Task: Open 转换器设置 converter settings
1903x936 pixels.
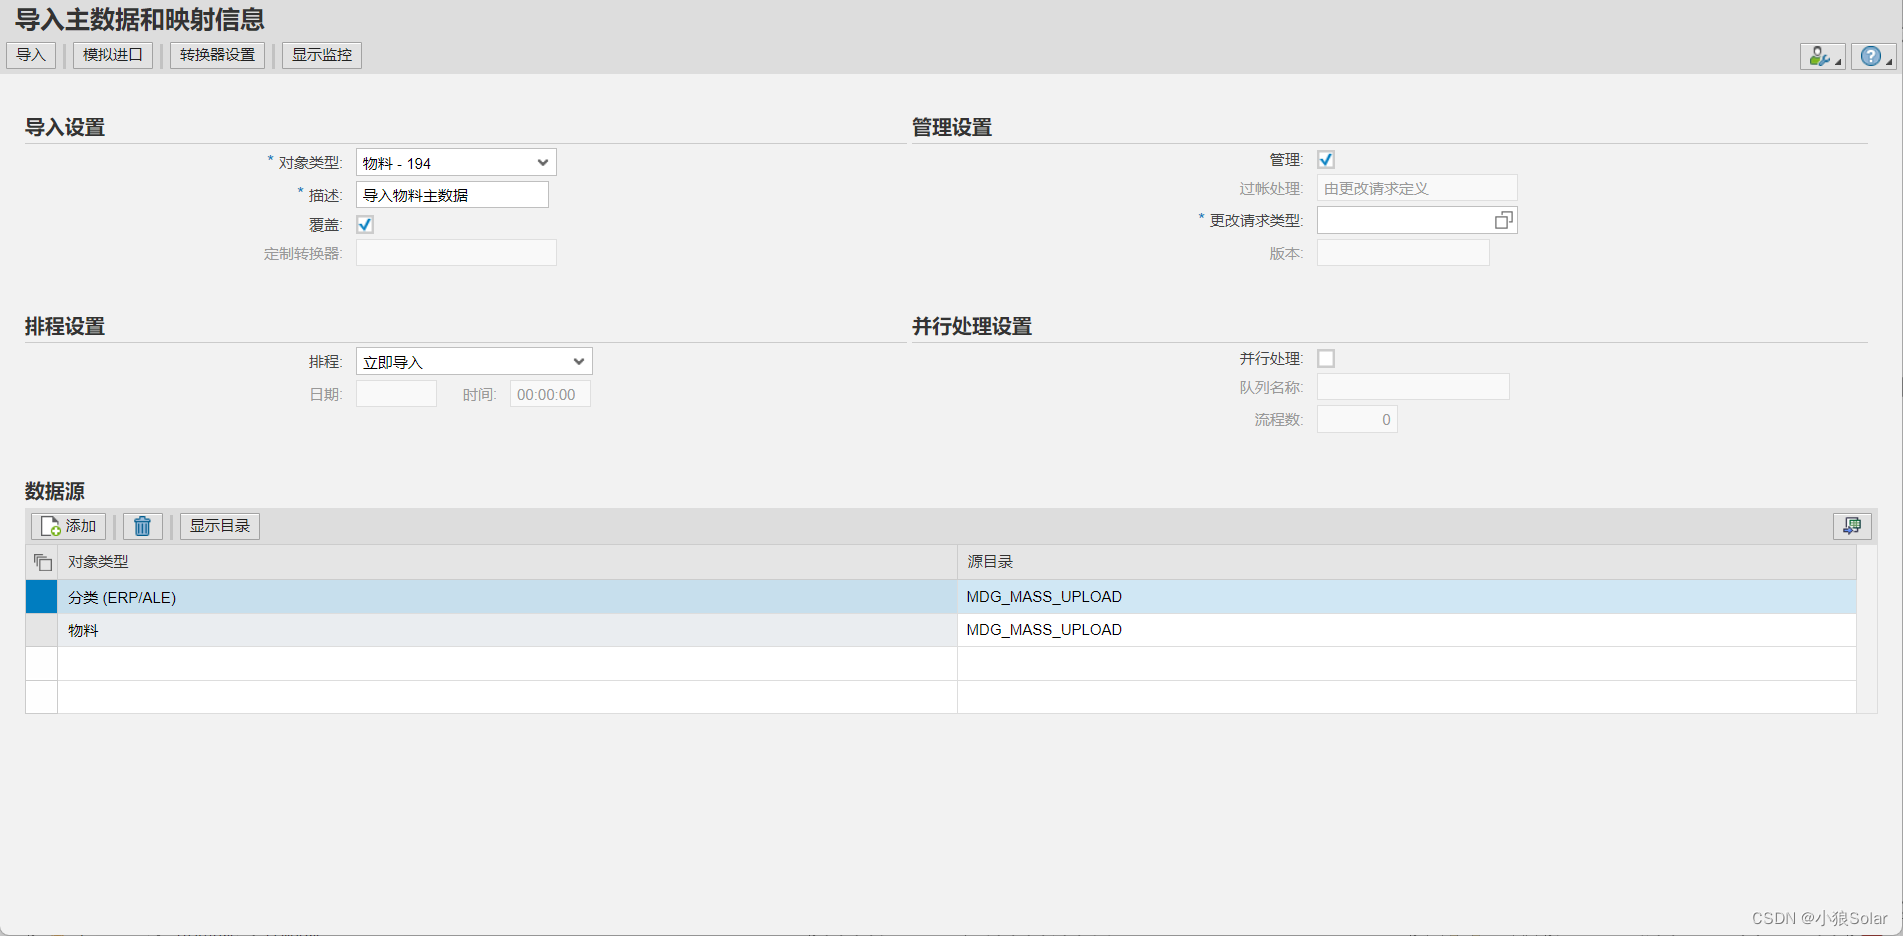Action: (218, 55)
